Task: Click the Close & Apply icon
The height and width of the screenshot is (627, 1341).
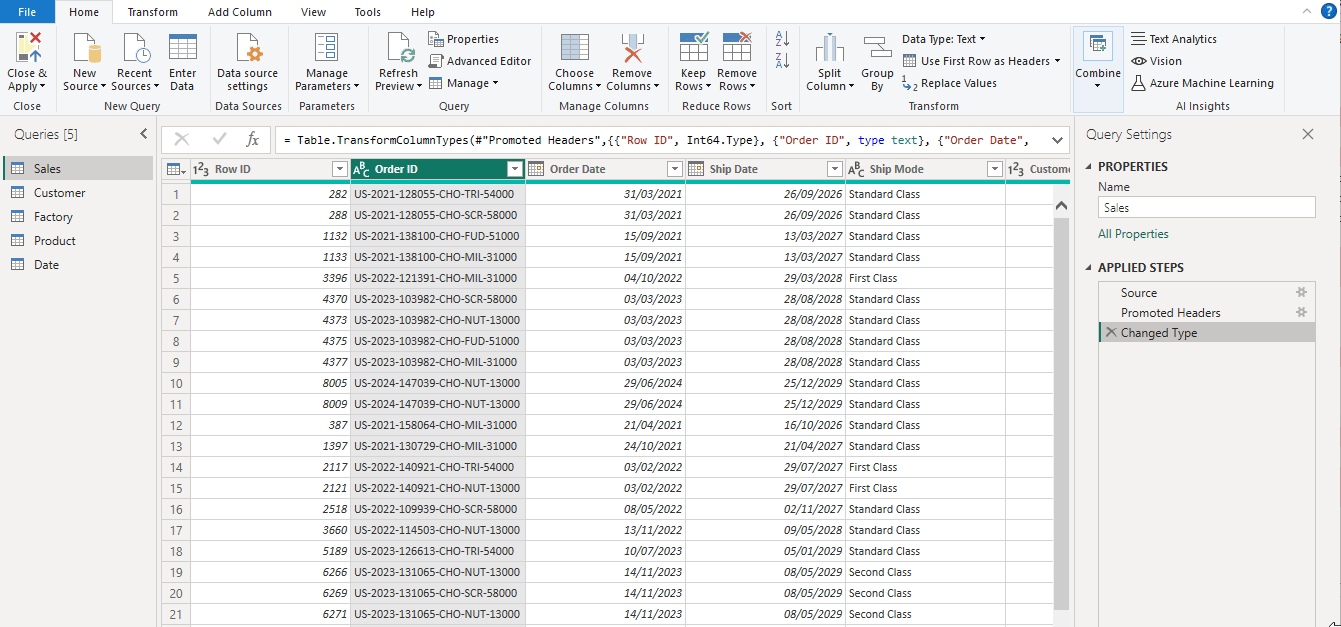Action: point(27,47)
